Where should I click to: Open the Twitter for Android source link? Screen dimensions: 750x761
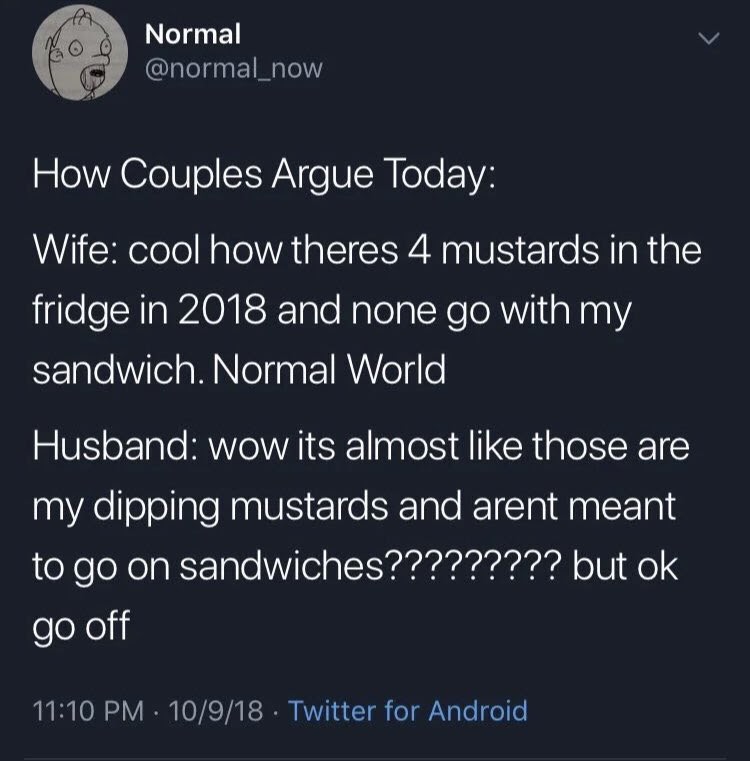click(x=408, y=711)
